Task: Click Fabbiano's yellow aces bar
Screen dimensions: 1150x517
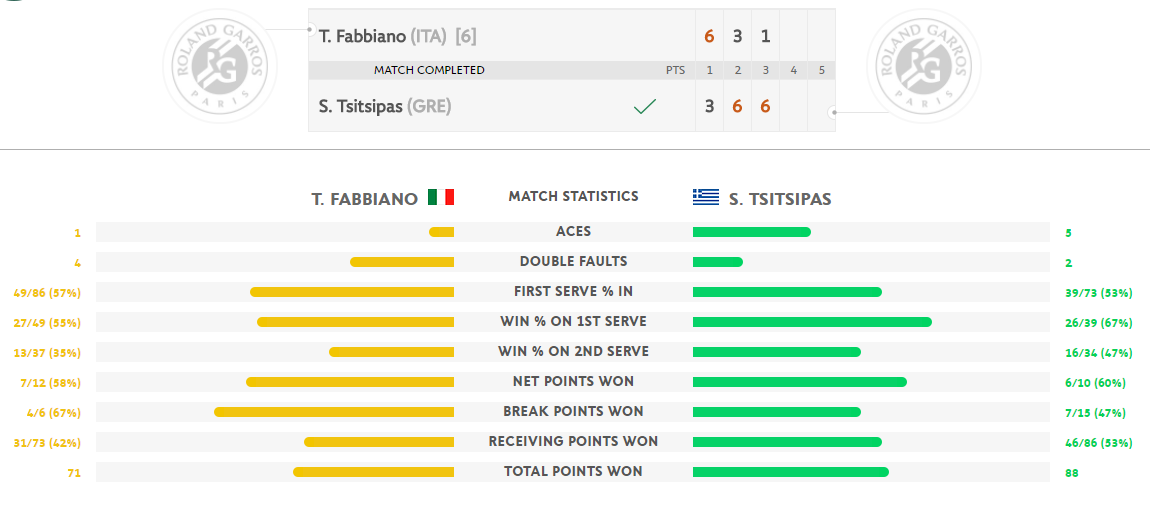Action: (x=442, y=232)
